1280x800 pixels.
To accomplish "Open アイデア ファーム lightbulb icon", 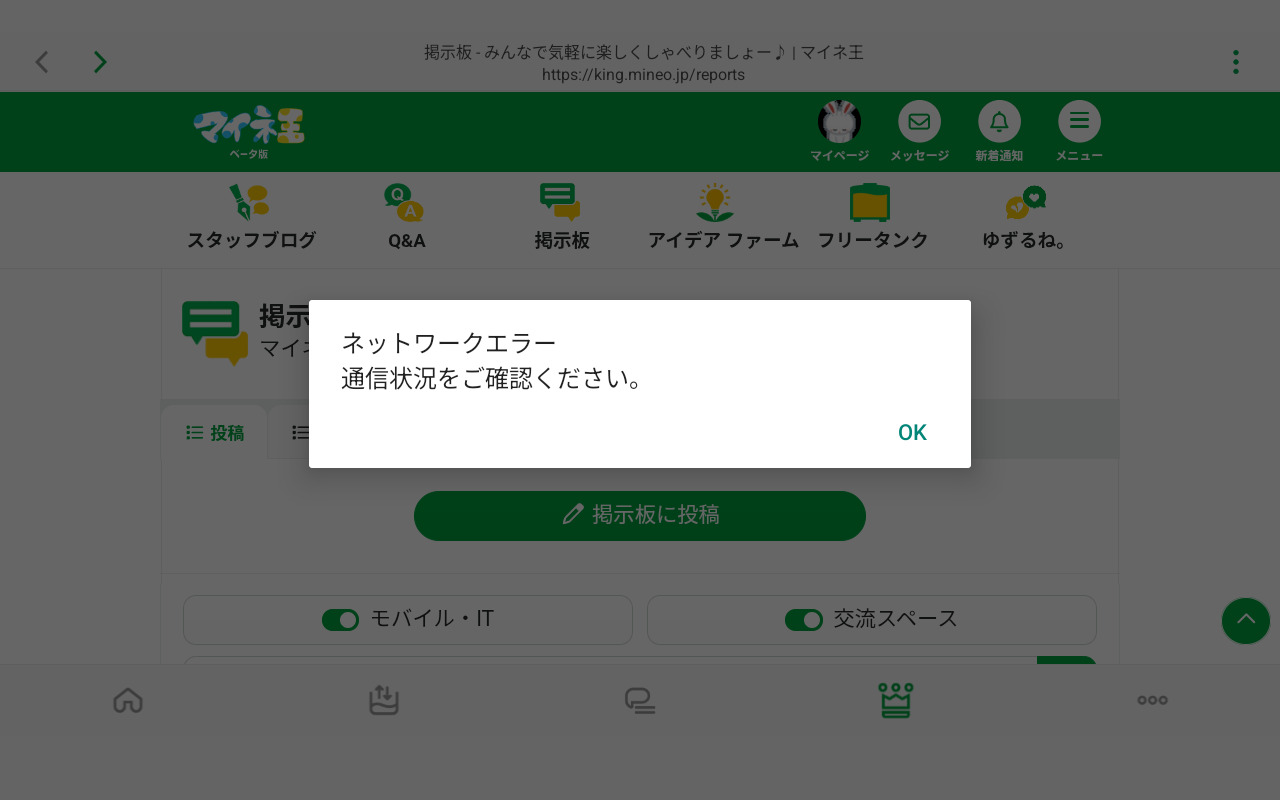I will coord(715,203).
